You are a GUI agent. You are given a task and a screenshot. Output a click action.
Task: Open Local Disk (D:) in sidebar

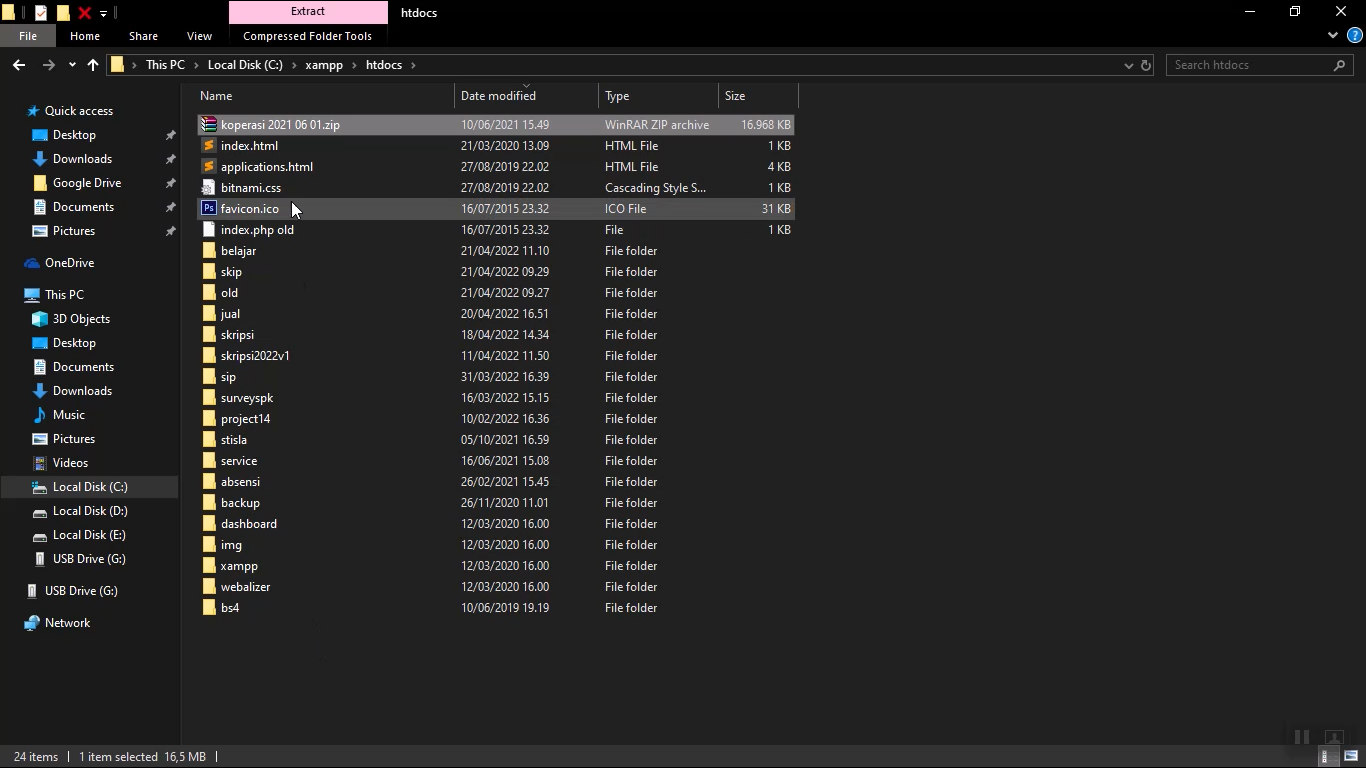point(90,511)
